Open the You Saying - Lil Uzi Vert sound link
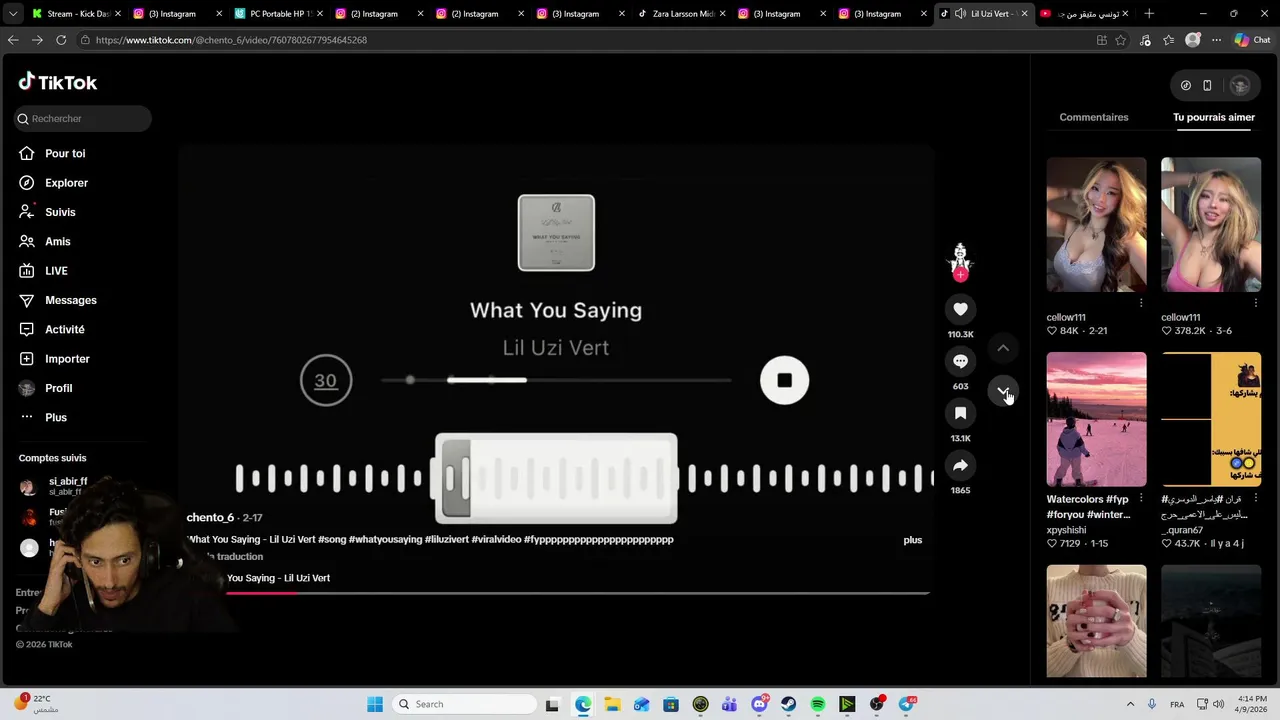The height and width of the screenshot is (720, 1280). coord(278,578)
